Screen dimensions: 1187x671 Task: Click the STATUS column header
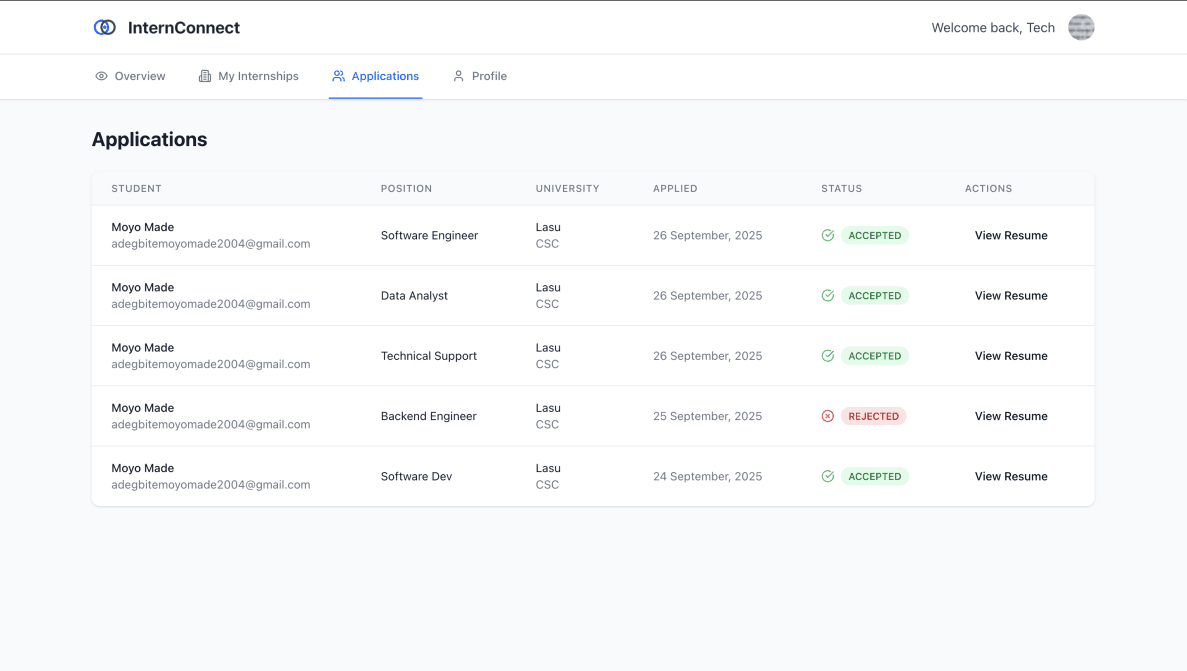click(842, 189)
